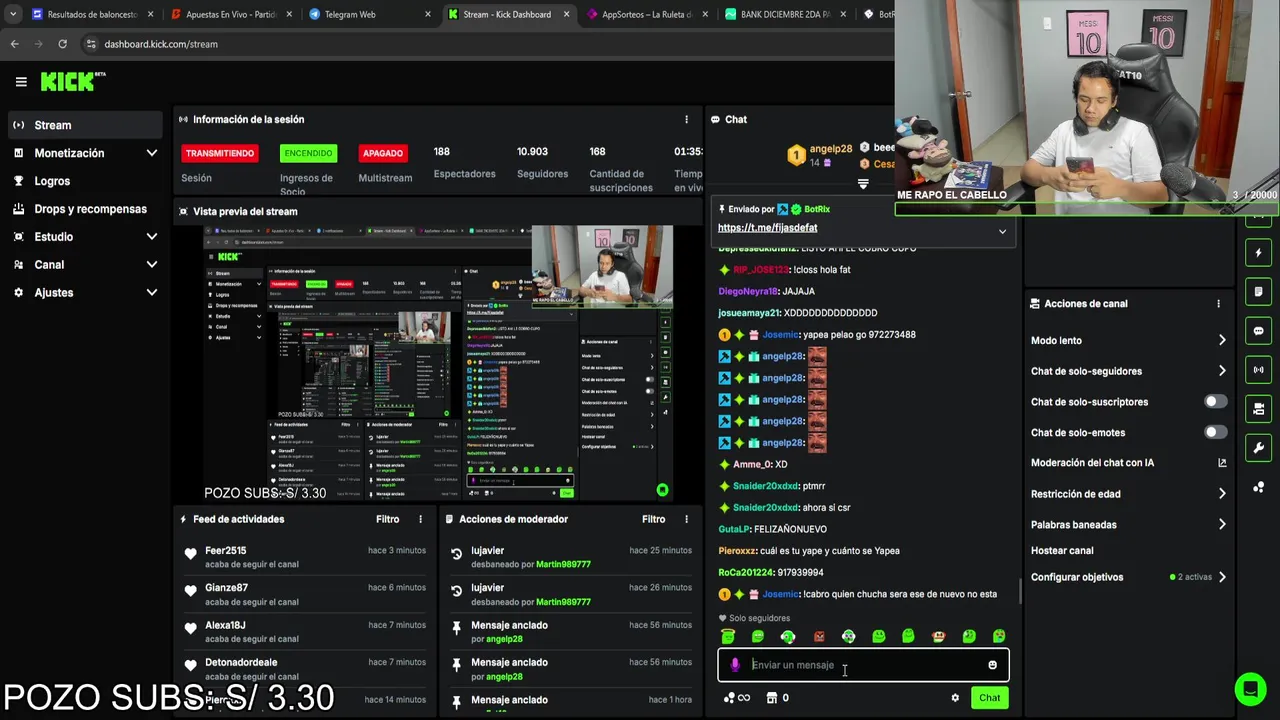This screenshot has width=1280, height=720.
Task: Click the wrench sidebar icon
Action: pyautogui.click(x=1258, y=448)
